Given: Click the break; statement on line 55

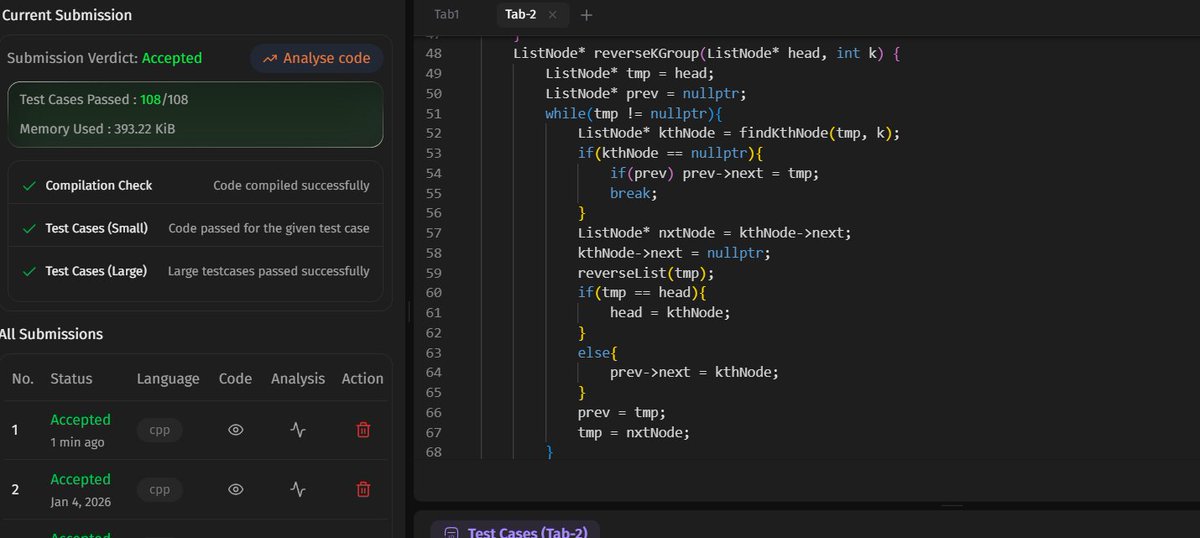Looking at the screenshot, I should [633, 193].
